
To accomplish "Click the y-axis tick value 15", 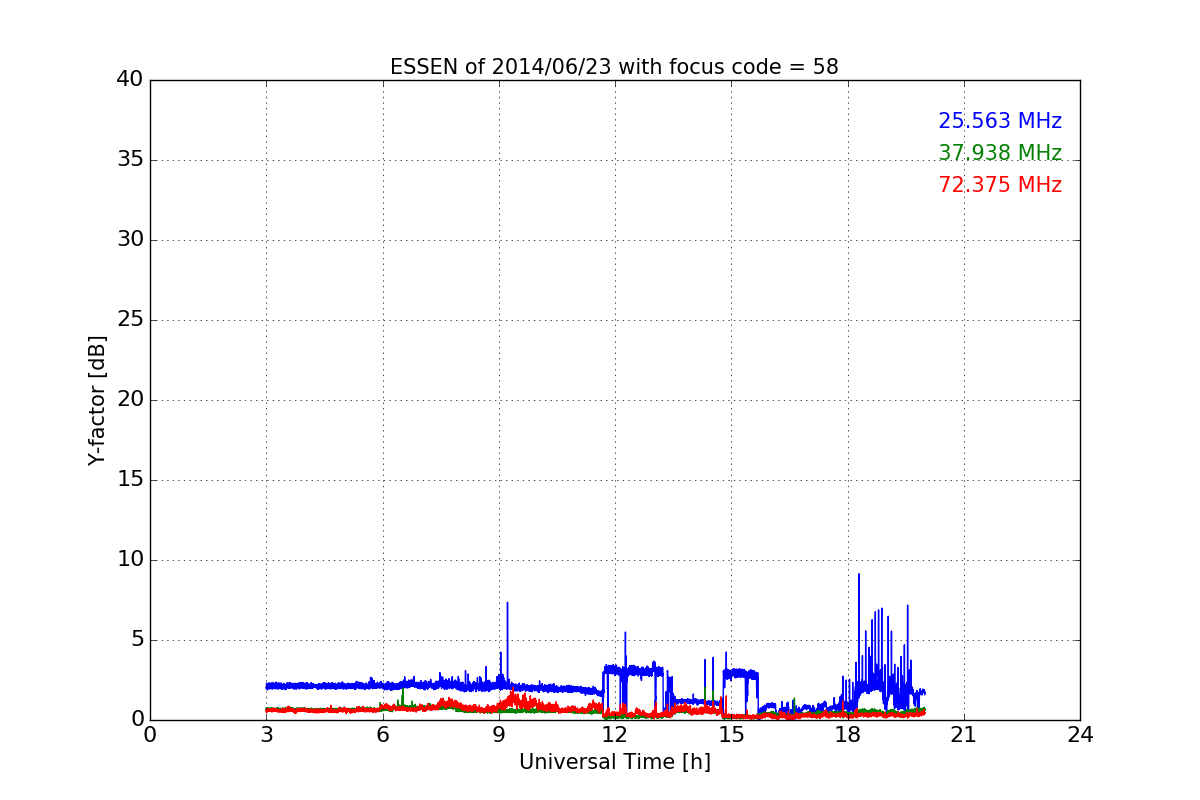I will point(129,480).
